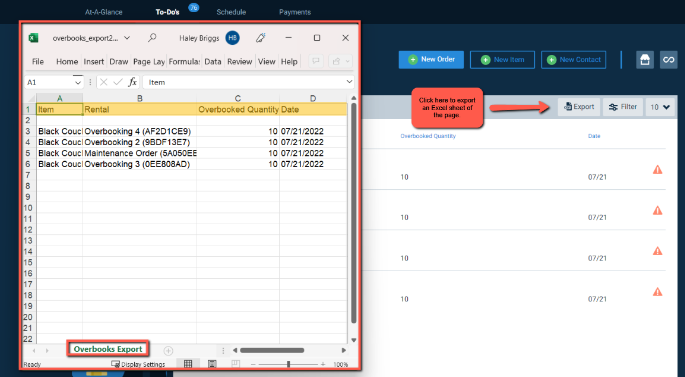Open the Name Box dropdown arrow
This screenshot has height=377, width=685.
77,82
